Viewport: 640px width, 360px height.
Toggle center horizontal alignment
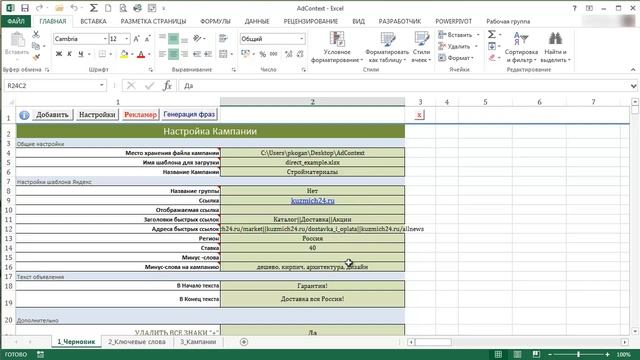click(x=173, y=54)
